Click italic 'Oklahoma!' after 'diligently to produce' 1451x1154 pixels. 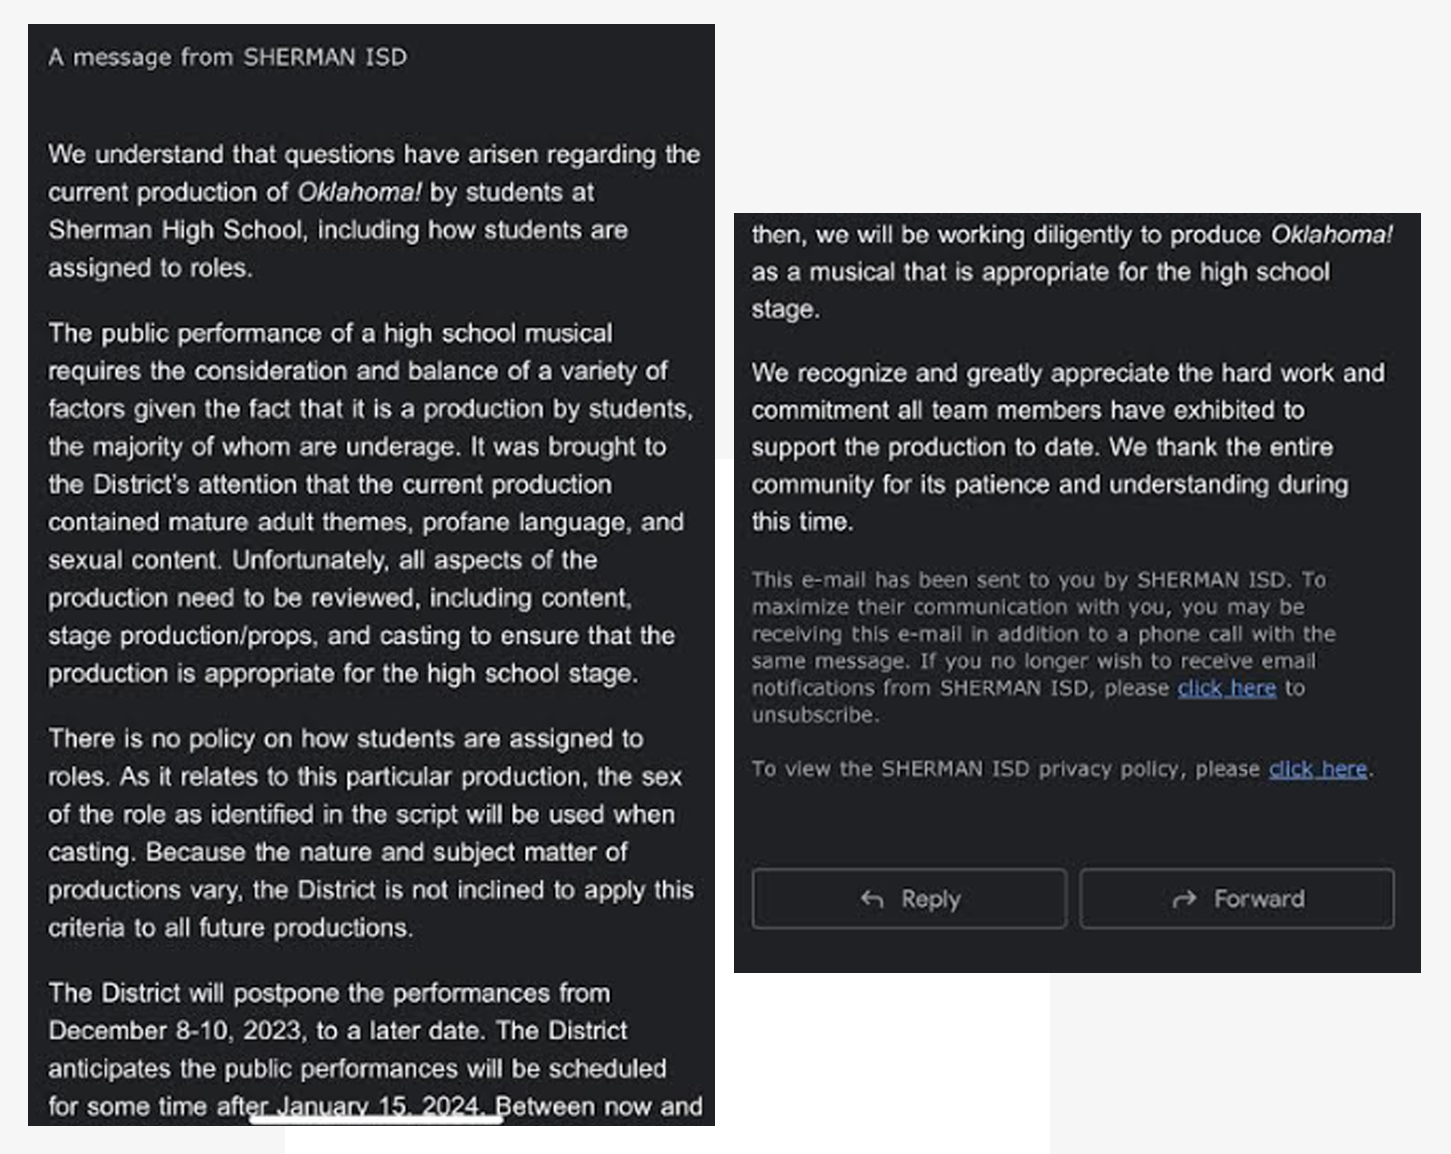pyautogui.click(x=1331, y=235)
